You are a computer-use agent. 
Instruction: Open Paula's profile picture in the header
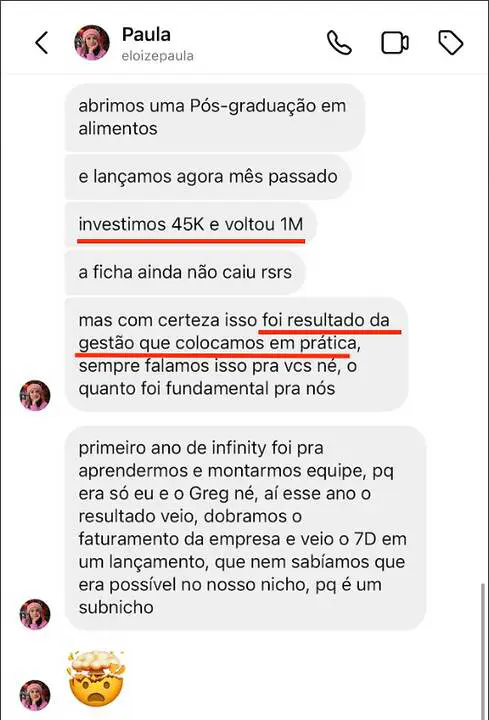(92, 43)
